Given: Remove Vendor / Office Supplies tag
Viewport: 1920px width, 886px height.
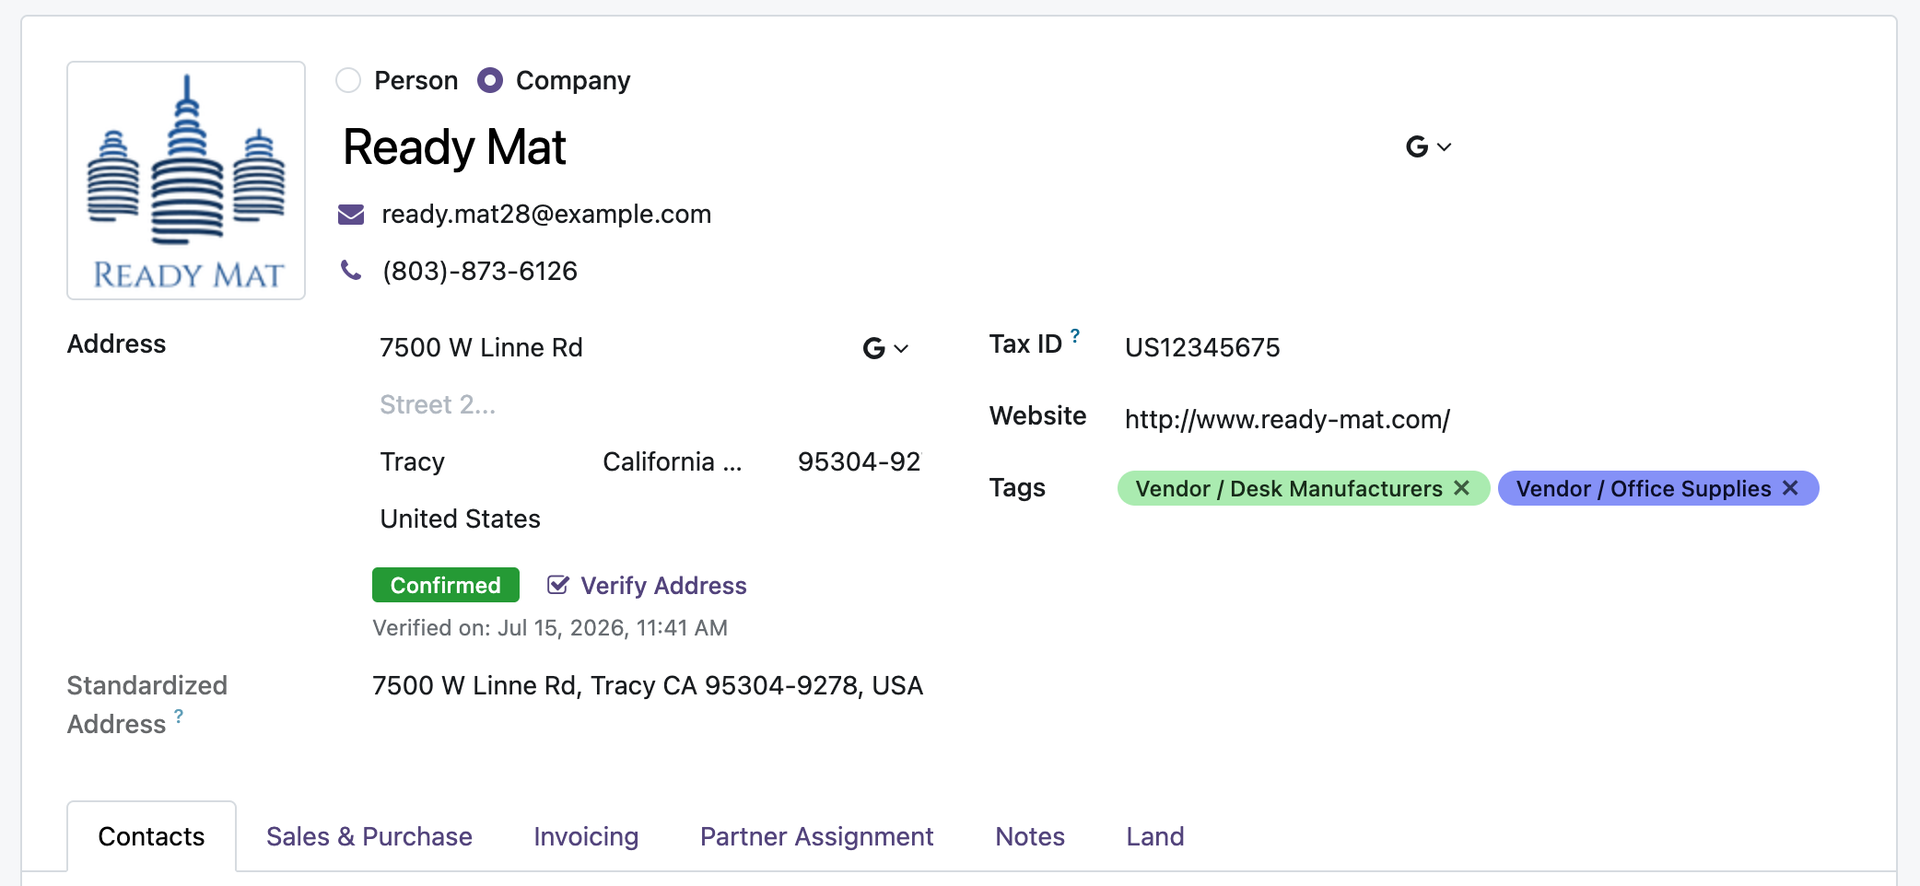Looking at the screenshot, I should tap(1791, 488).
